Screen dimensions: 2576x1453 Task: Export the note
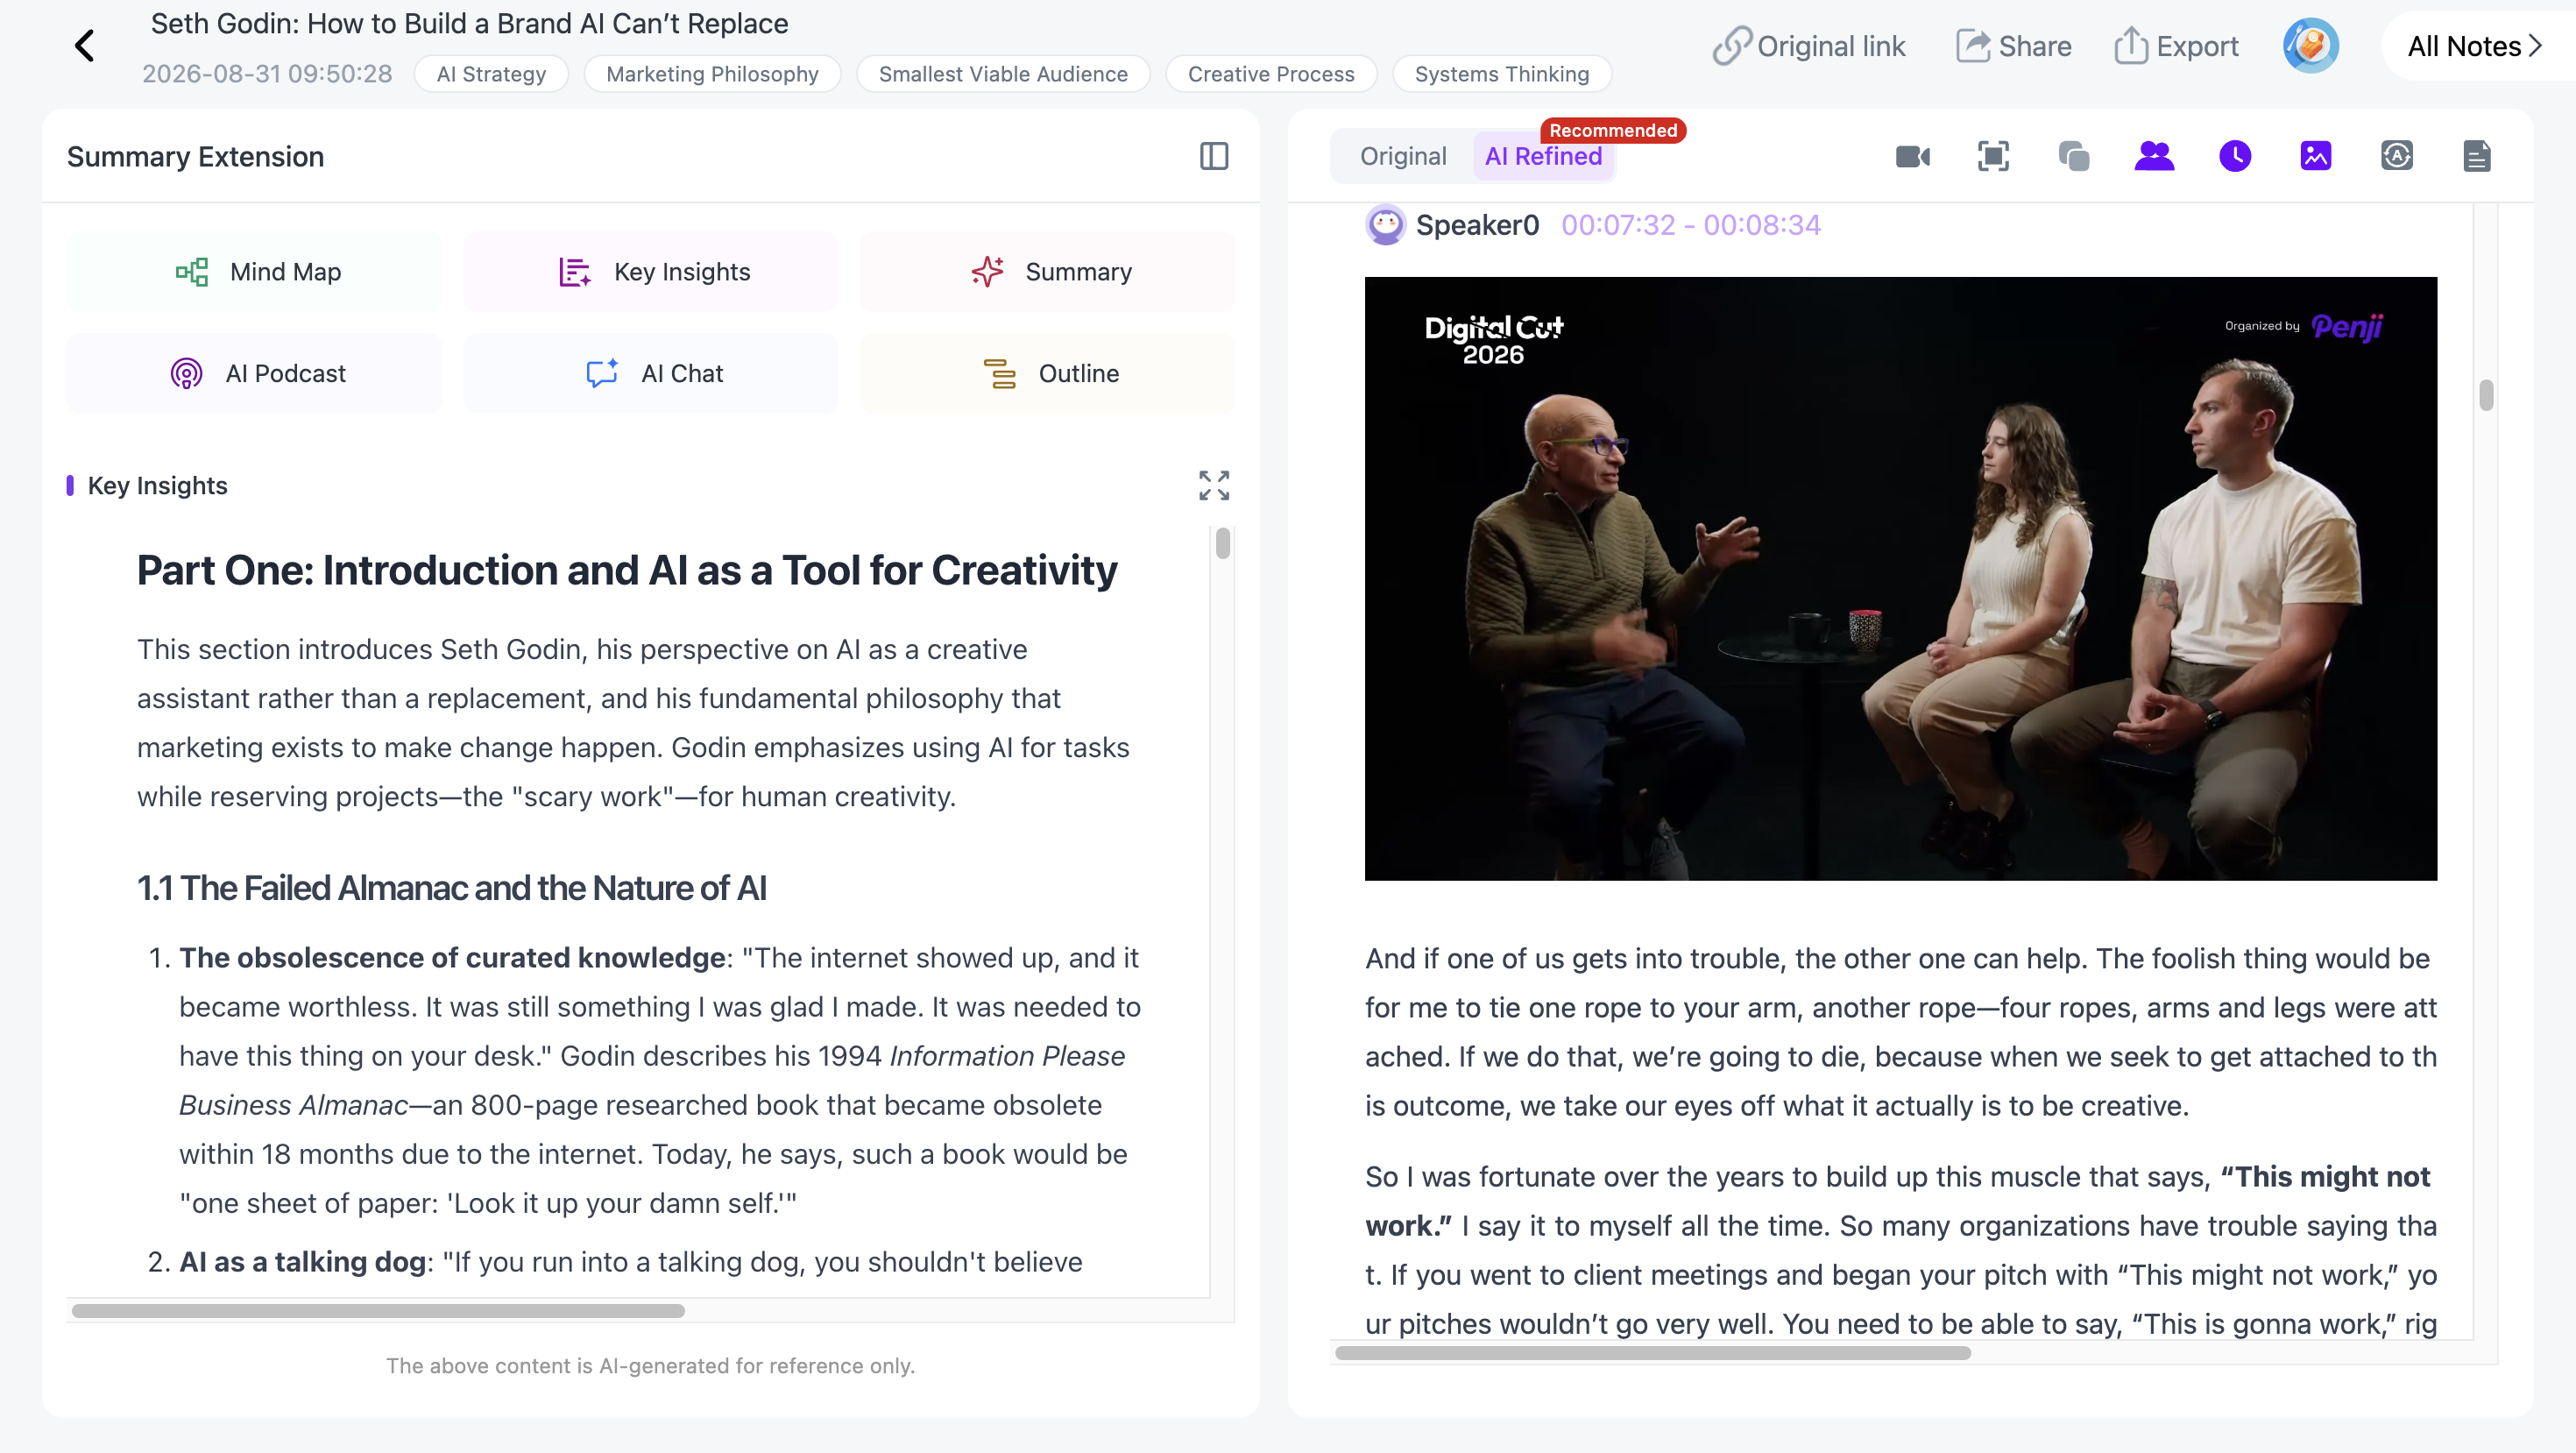point(2176,46)
